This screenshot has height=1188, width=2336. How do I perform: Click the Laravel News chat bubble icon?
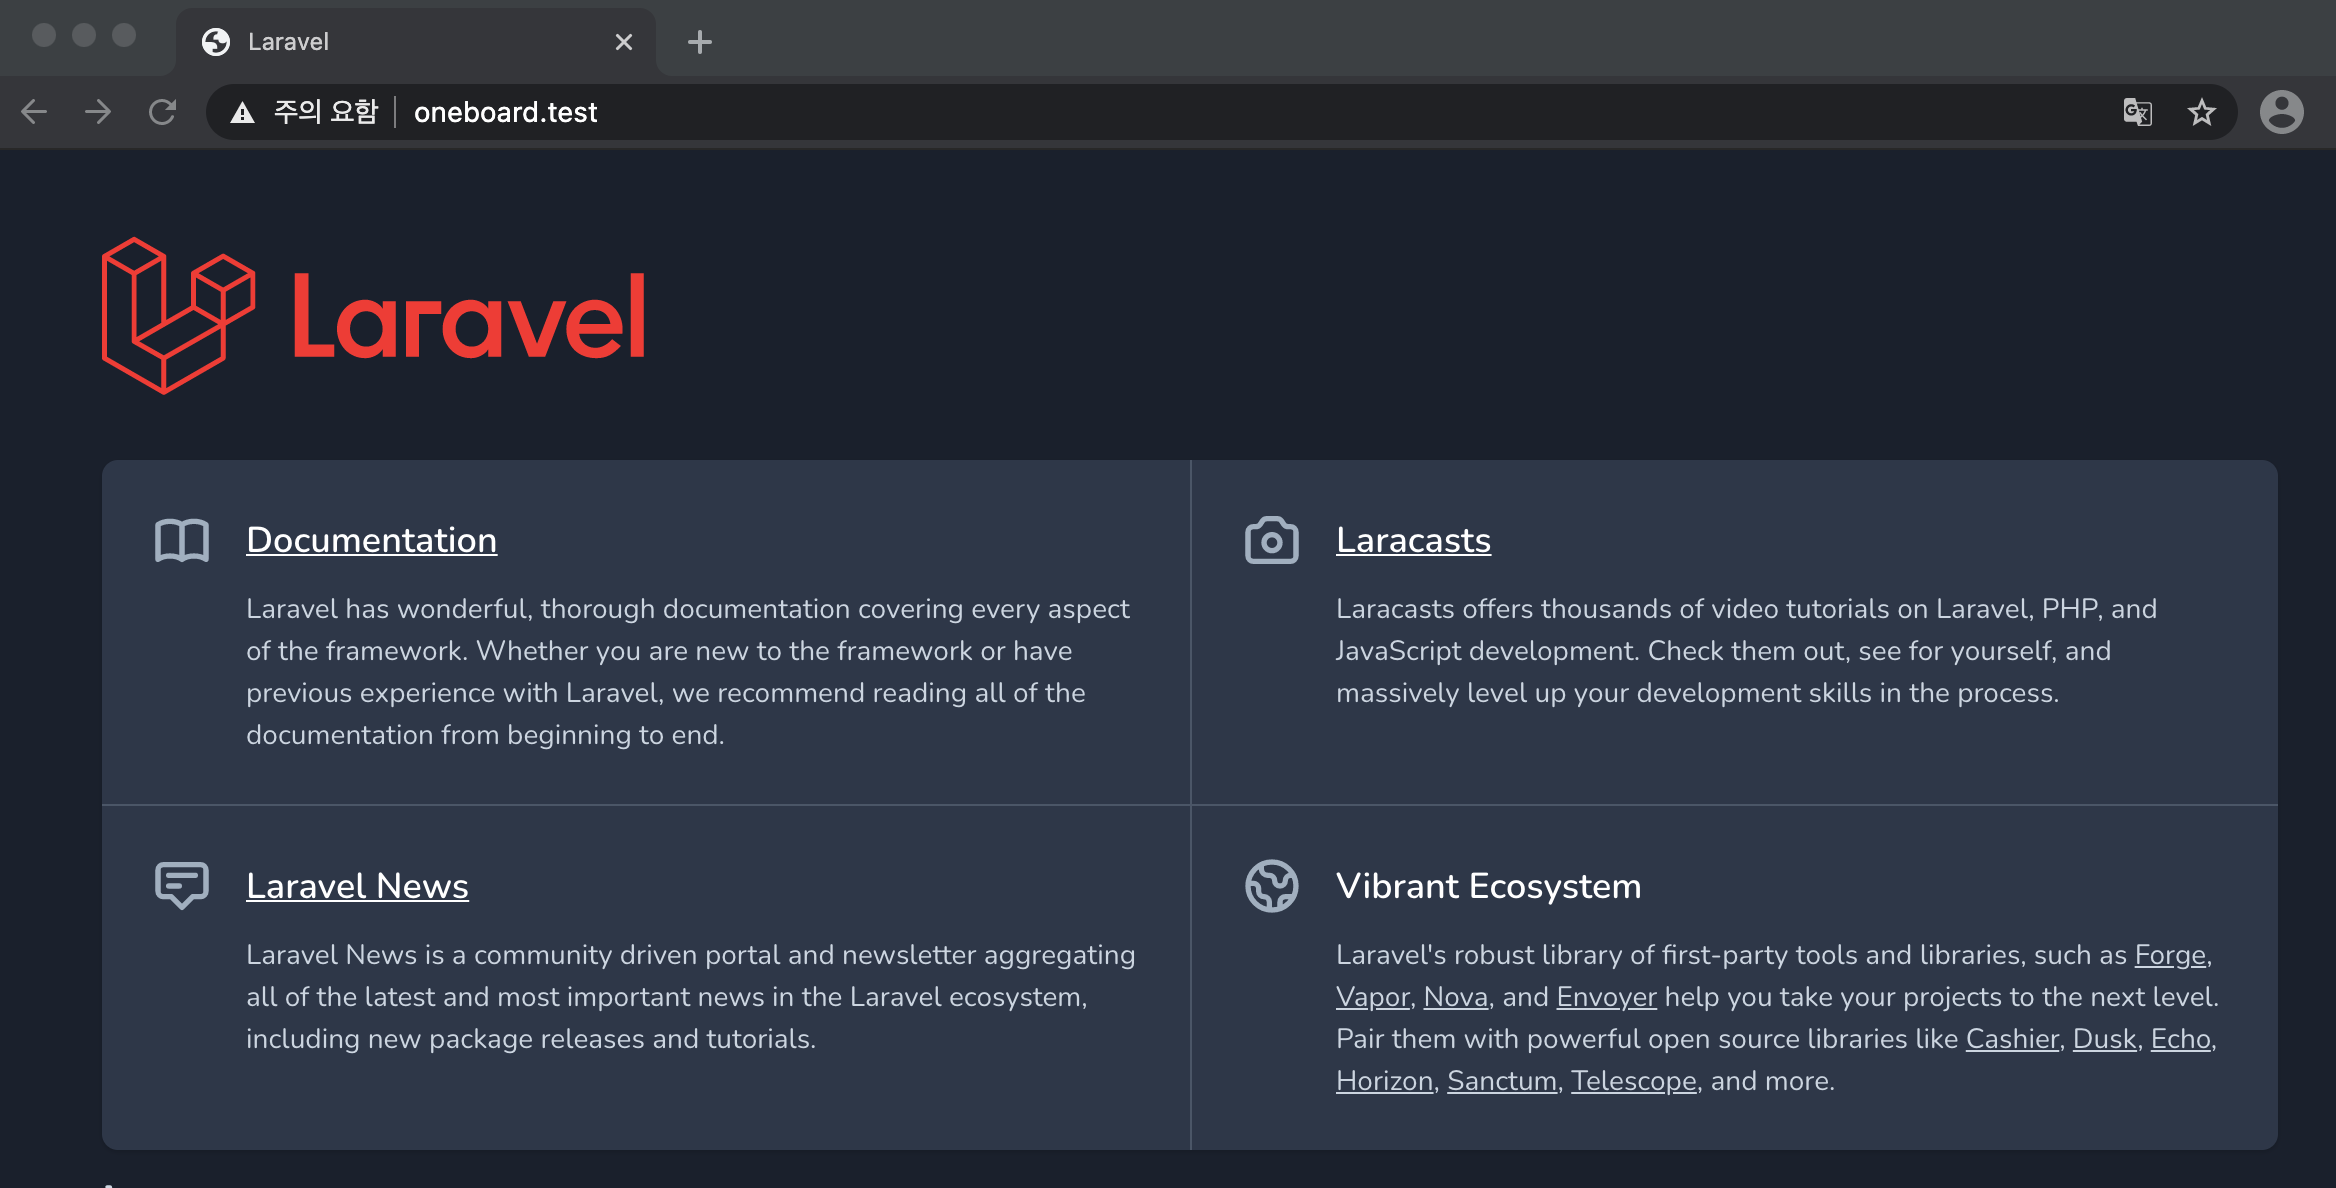(x=182, y=885)
